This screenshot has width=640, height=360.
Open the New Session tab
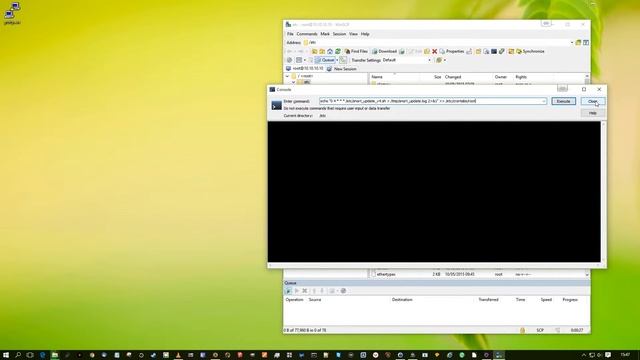coord(342,69)
